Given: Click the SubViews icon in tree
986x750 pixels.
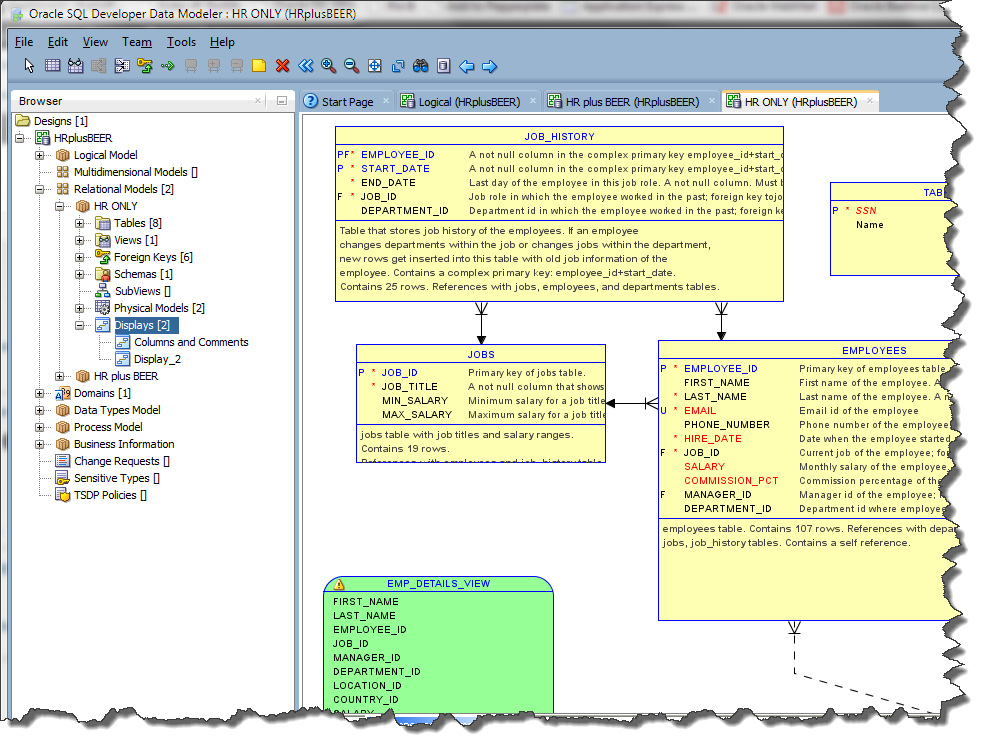Looking at the screenshot, I should [102, 290].
